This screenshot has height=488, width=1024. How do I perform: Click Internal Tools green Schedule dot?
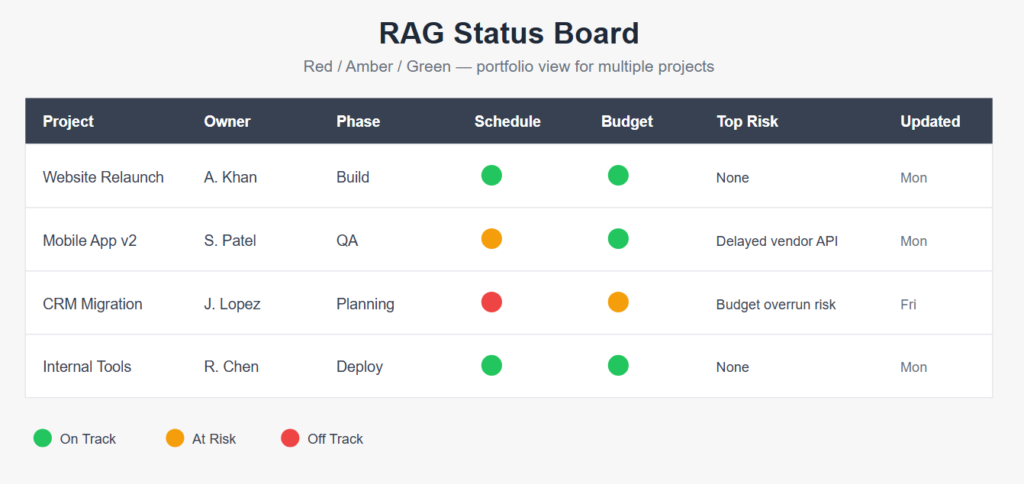tap(492, 365)
